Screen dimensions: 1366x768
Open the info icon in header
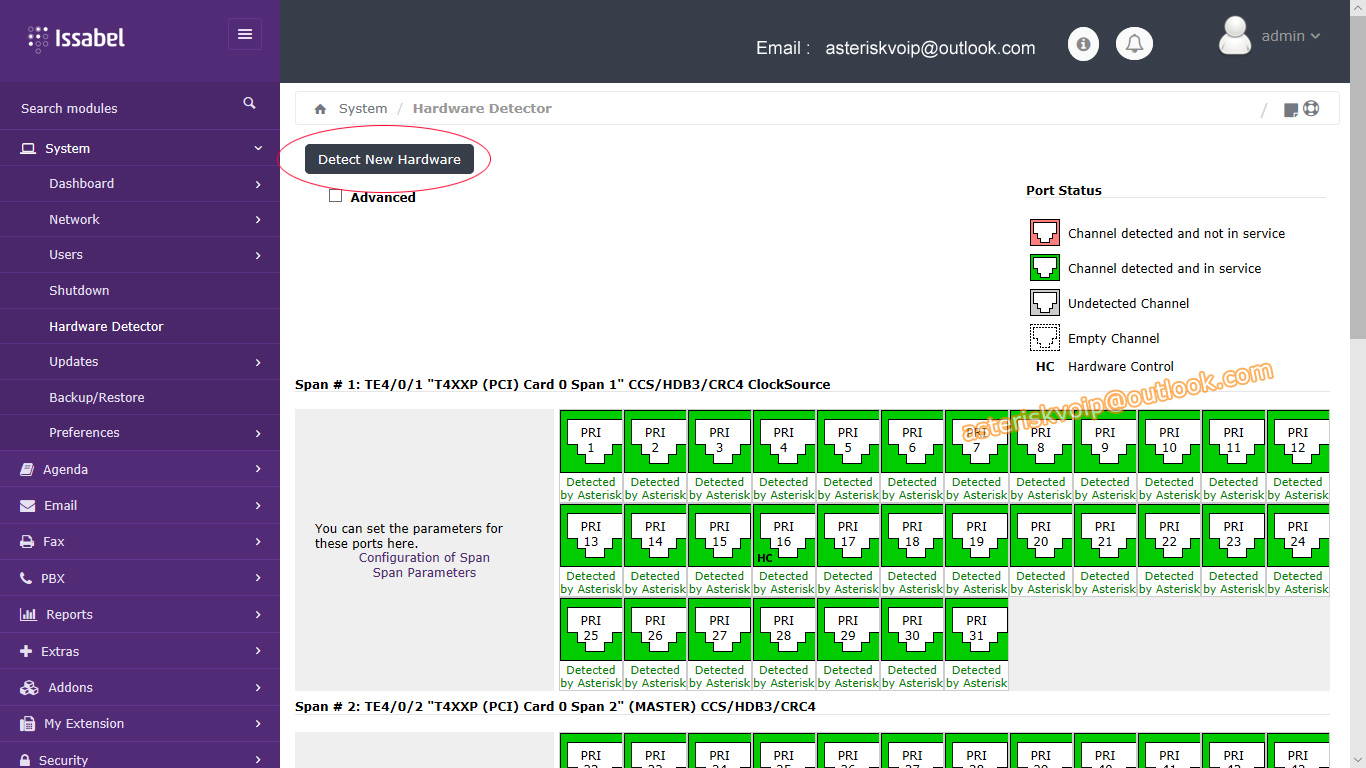(x=1083, y=44)
